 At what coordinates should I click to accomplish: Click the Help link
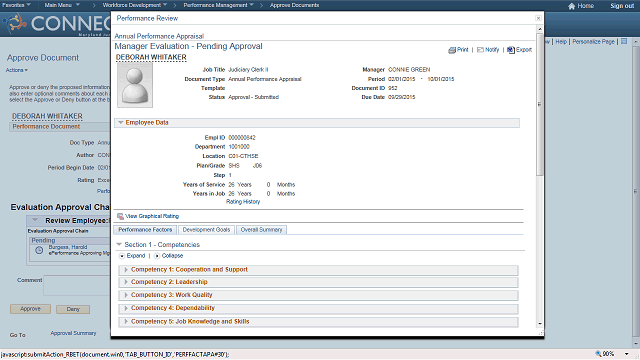561,42
